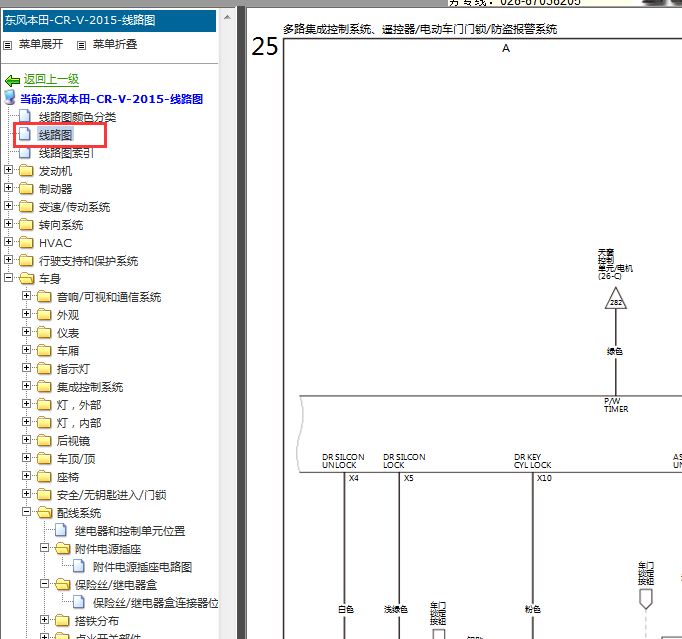
Task: Click the 附件电源插座电路图 page icon
Action: (x=79, y=566)
